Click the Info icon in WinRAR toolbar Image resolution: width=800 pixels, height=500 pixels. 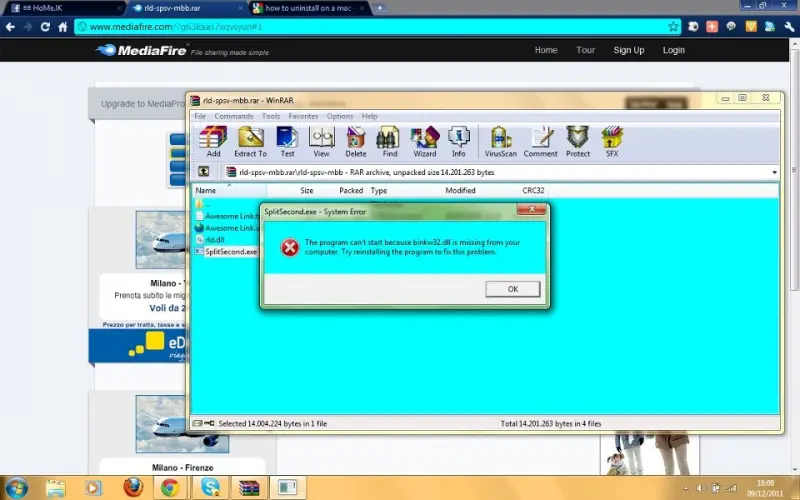[458, 142]
